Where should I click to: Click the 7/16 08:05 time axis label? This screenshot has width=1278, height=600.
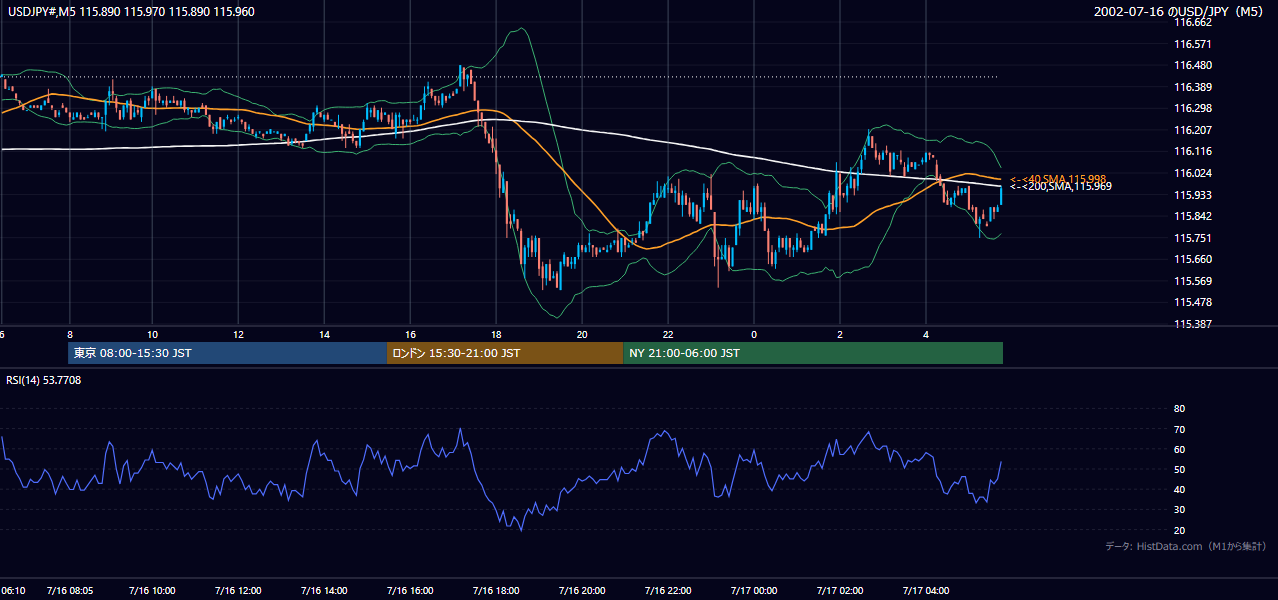tap(70, 591)
